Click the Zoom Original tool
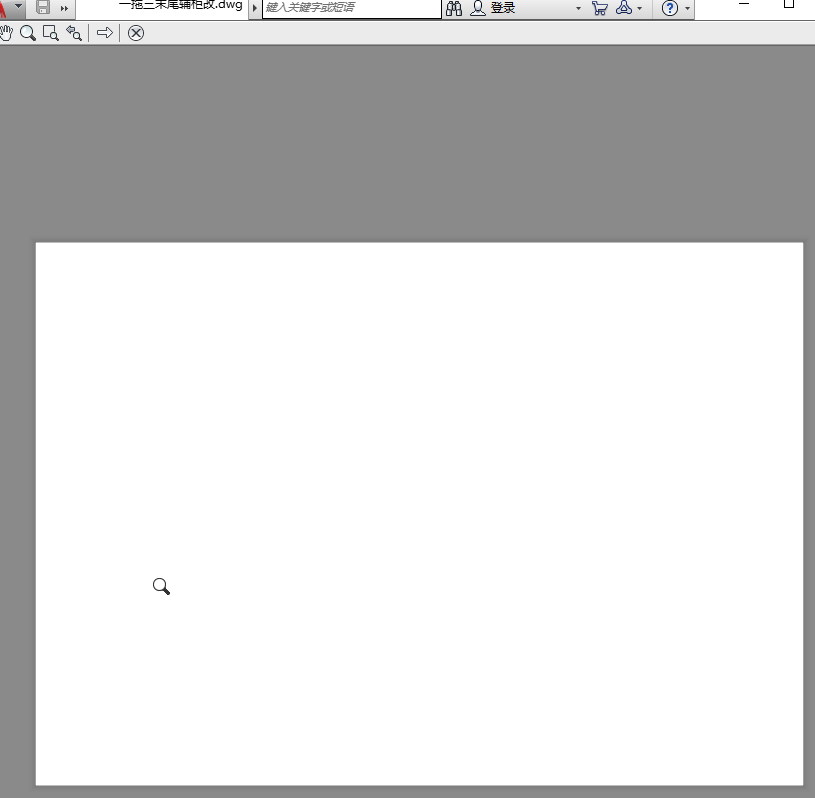The height and width of the screenshot is (798, 815). pos(74,33)
